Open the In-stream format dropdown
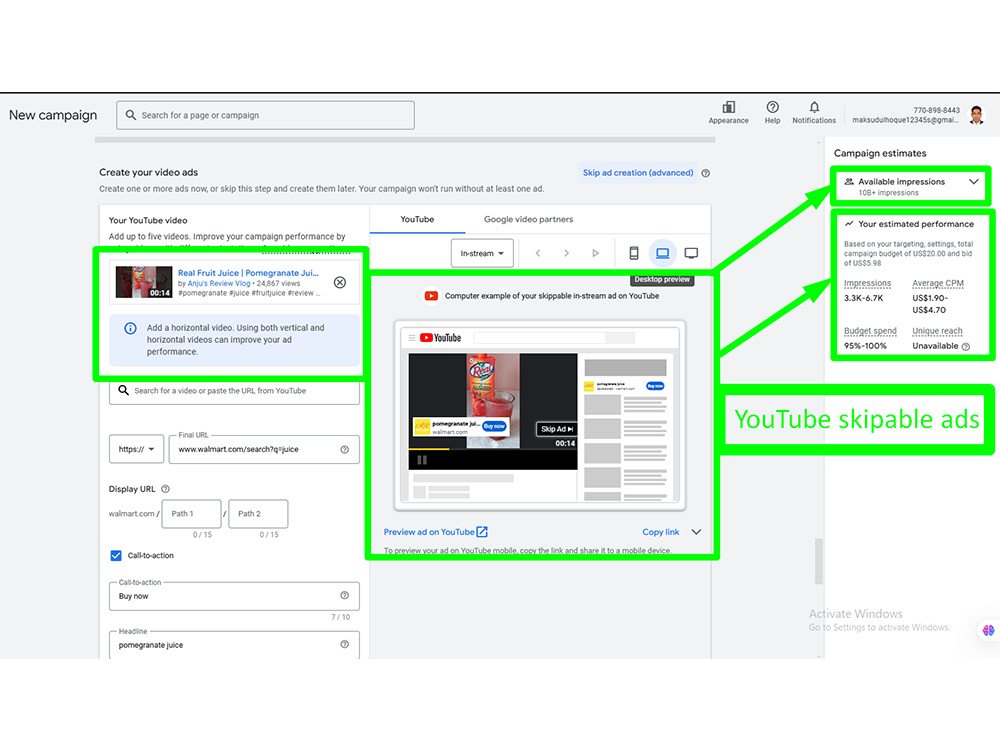1000x750 pixels. (482, 253)
